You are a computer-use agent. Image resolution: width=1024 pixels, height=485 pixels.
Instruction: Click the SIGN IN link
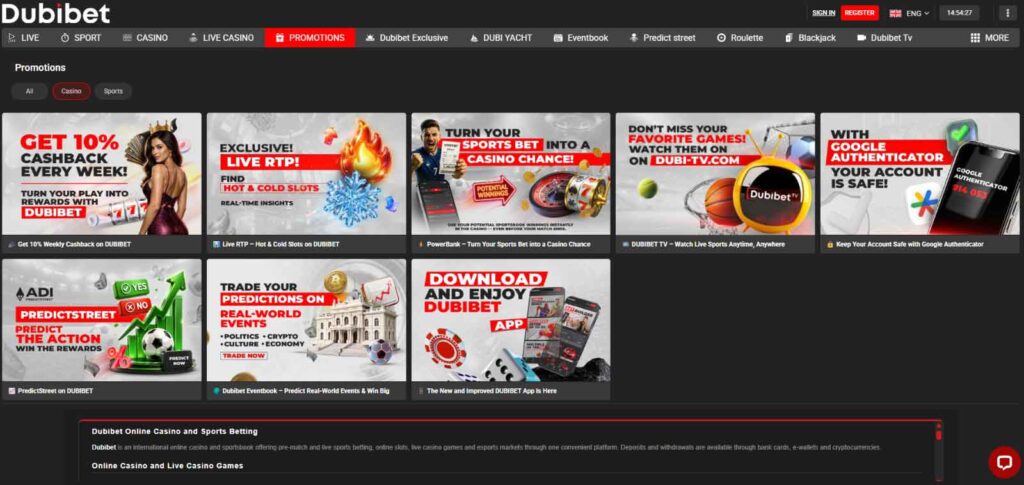tap(824, 13)
